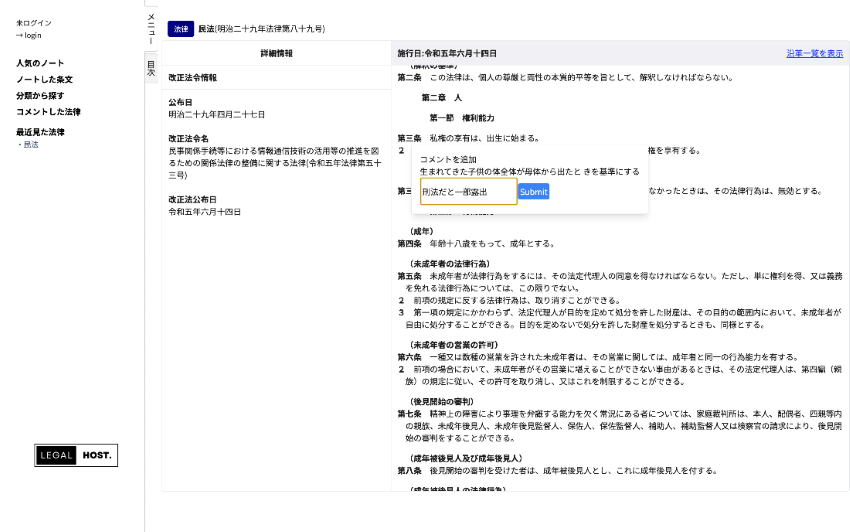Select 第三条 私権の享有 article text

468,138
